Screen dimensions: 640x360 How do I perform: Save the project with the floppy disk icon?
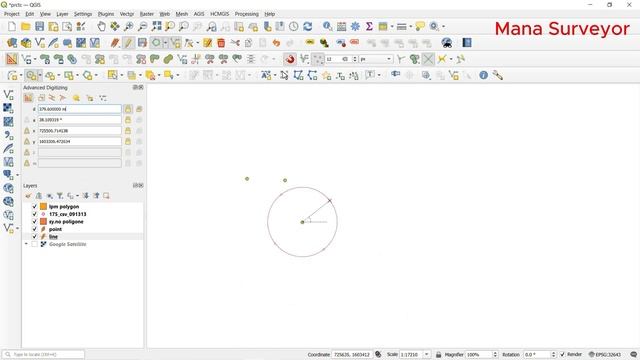(40, 27)
